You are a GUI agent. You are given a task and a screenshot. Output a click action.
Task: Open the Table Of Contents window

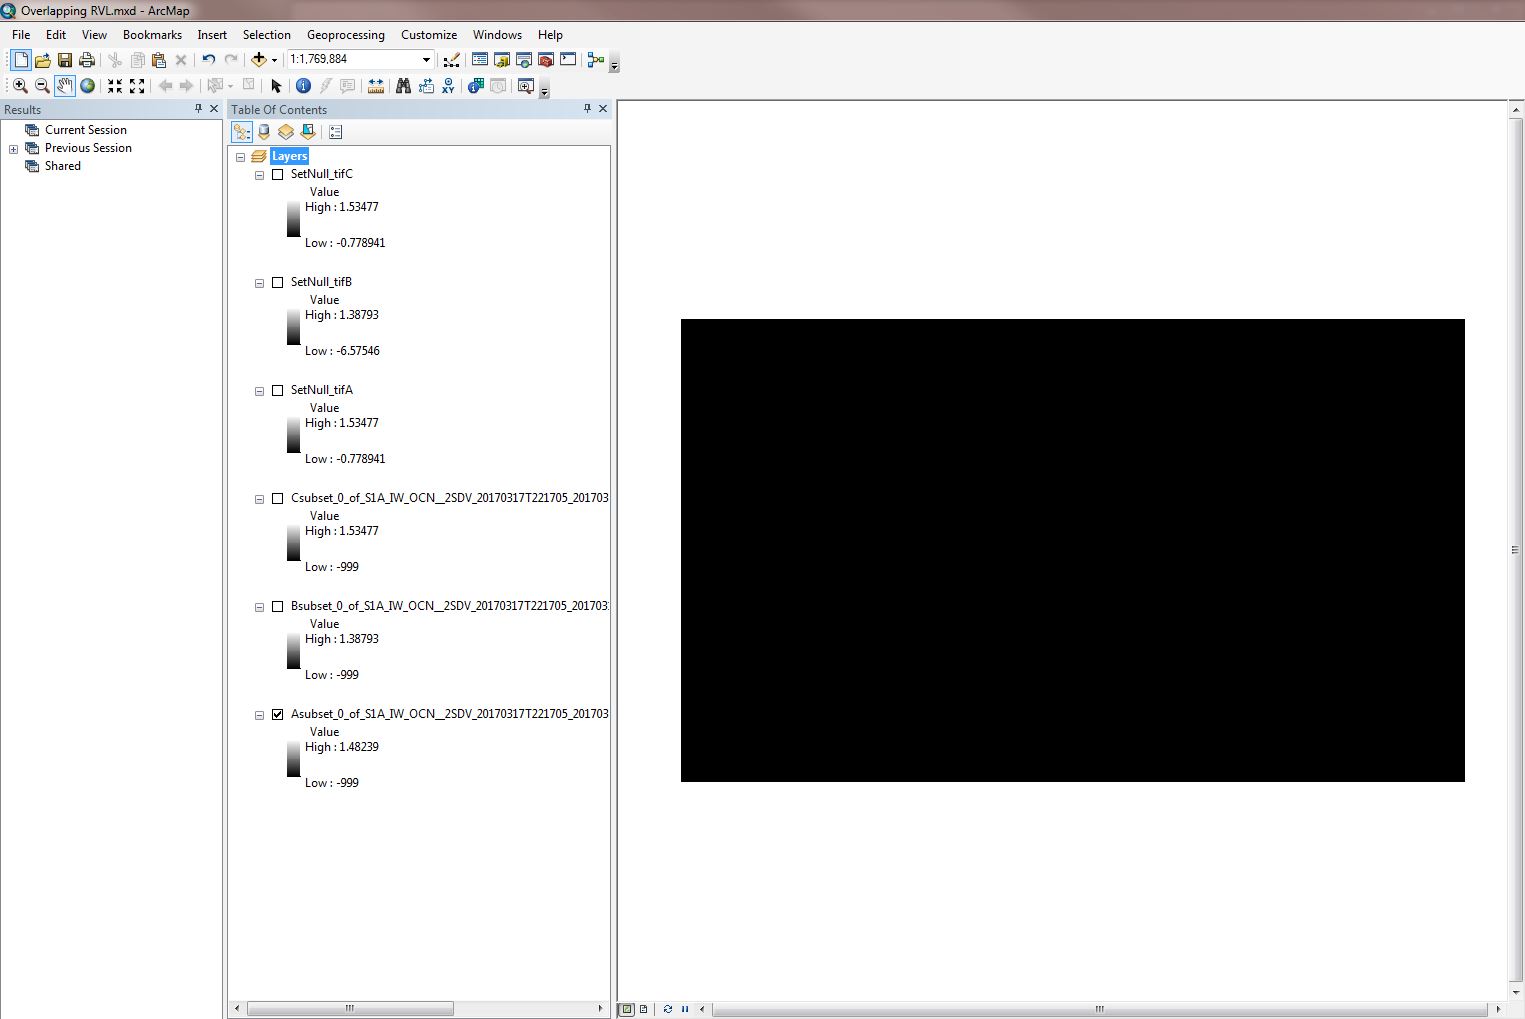(480, 60)
